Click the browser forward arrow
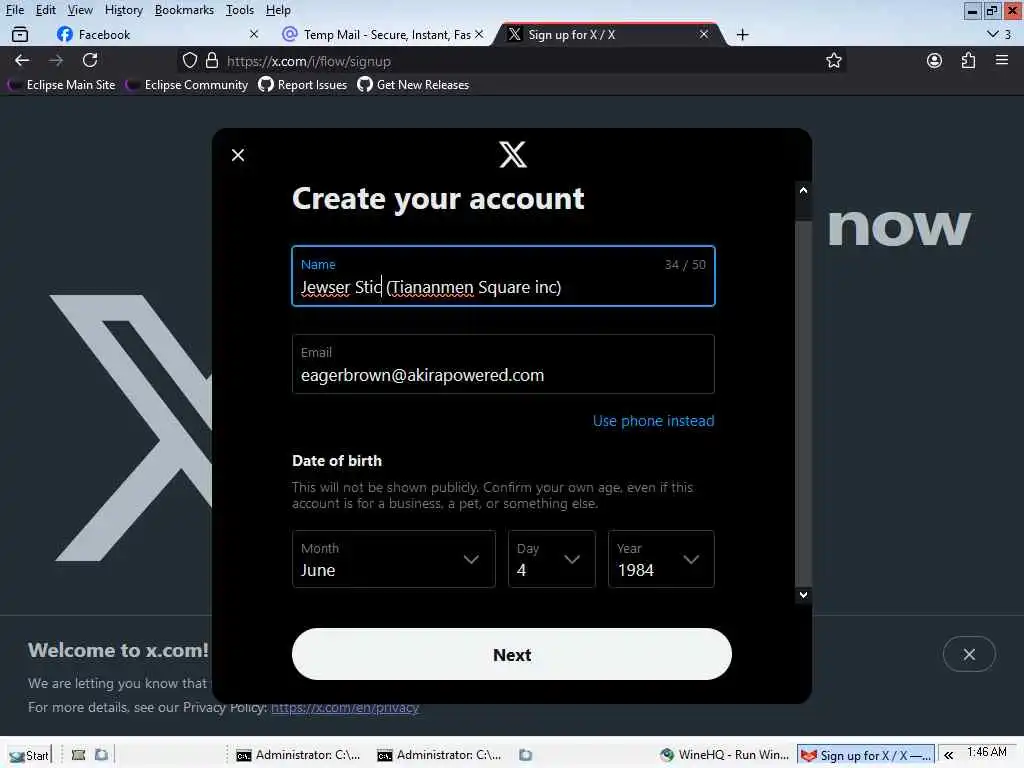This screenshot has width=1024, height=768. pyautogui.click(x=56, y=61)
